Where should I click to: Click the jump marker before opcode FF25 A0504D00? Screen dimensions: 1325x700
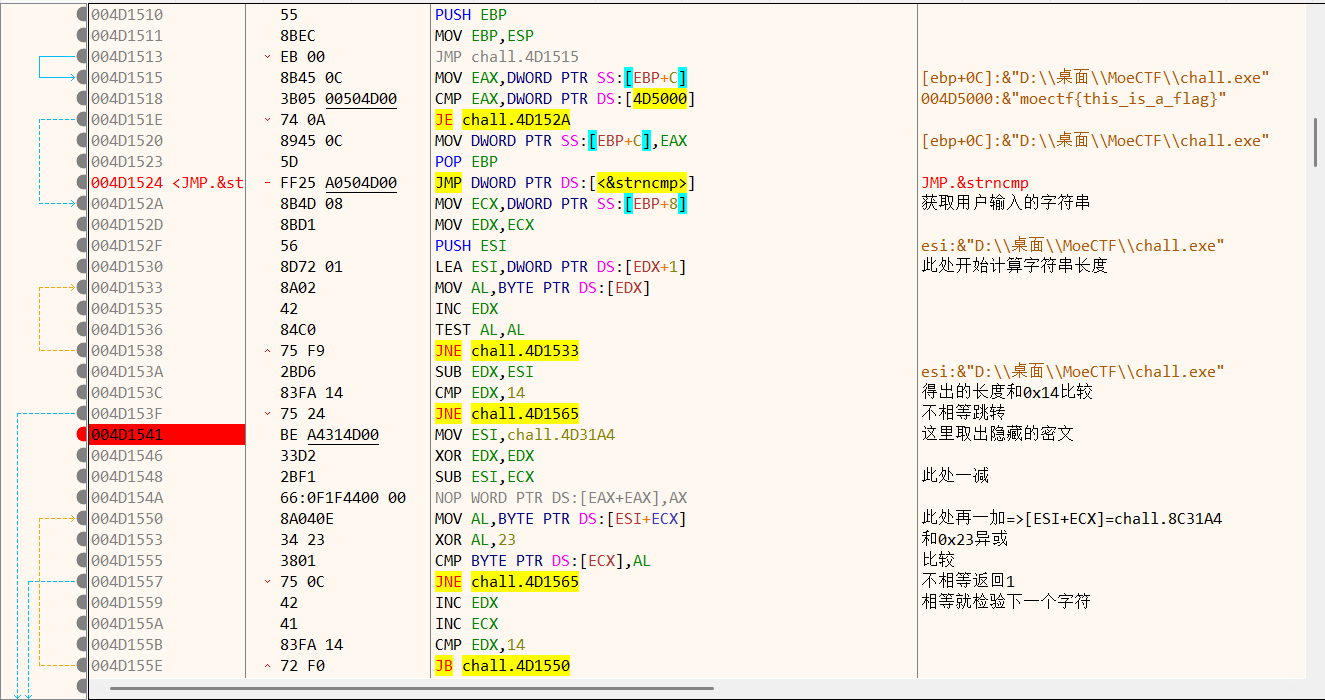click(x=267, y=183)
